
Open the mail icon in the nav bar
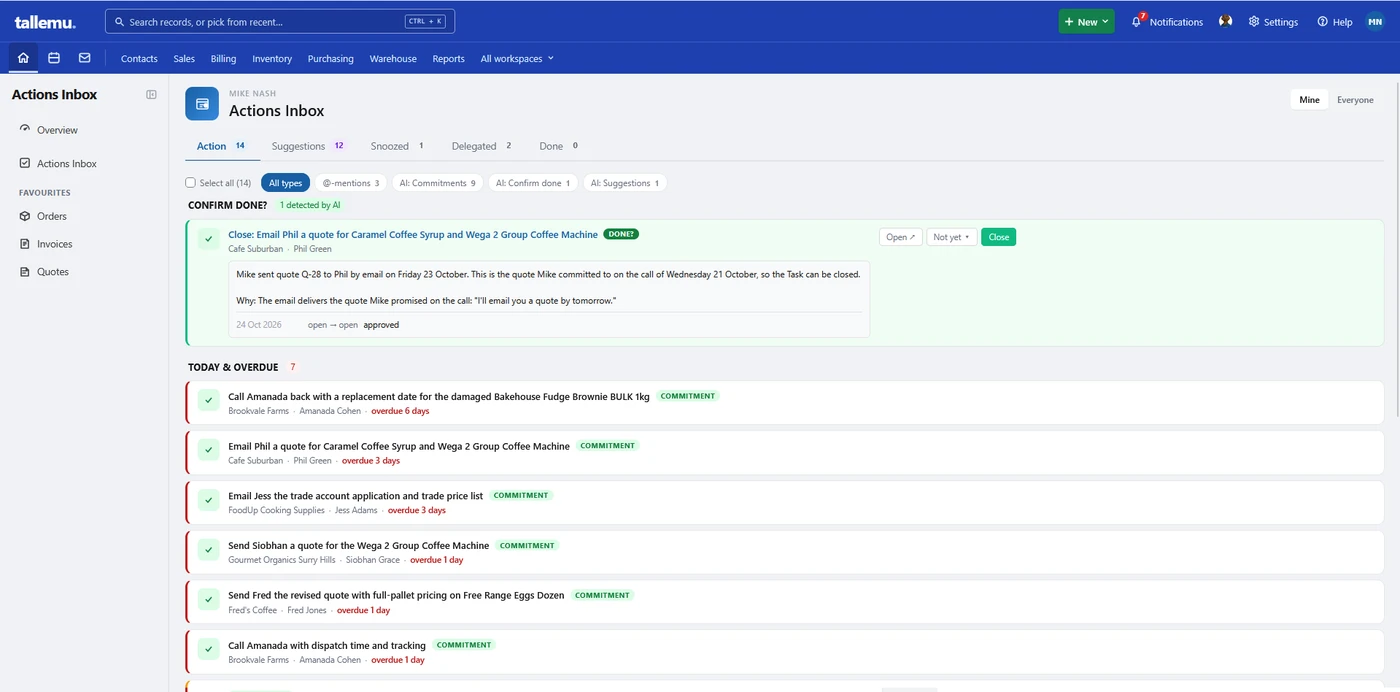click(84, 58)
